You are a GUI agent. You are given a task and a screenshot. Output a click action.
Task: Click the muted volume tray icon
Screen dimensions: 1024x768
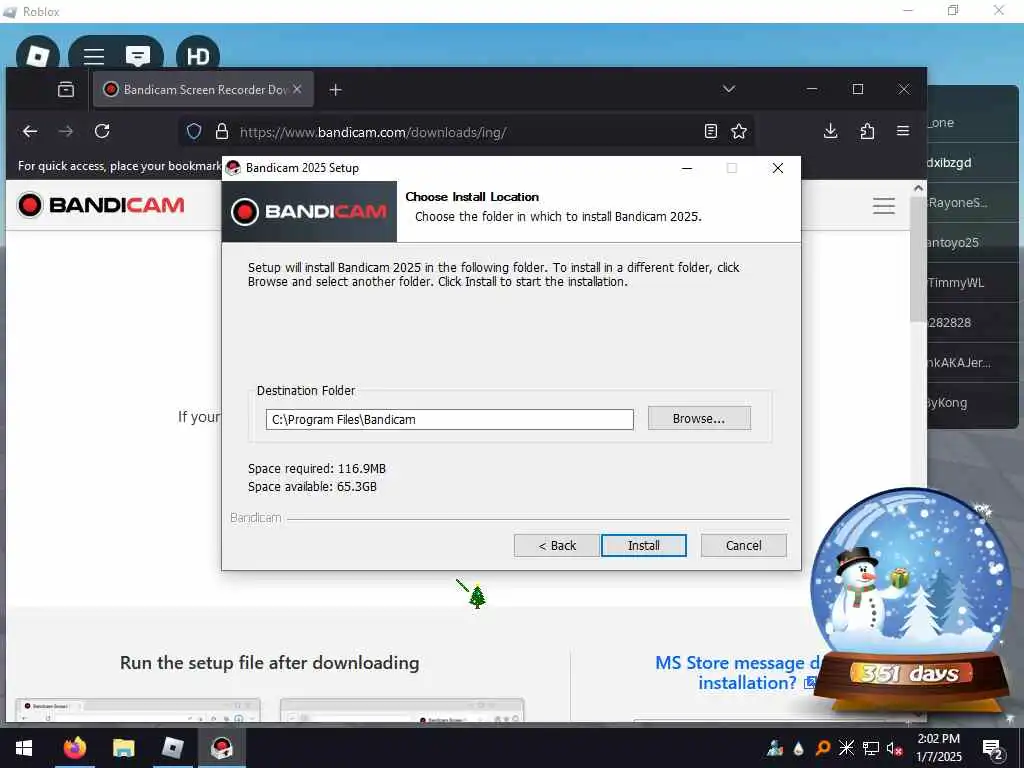point(894,748)
